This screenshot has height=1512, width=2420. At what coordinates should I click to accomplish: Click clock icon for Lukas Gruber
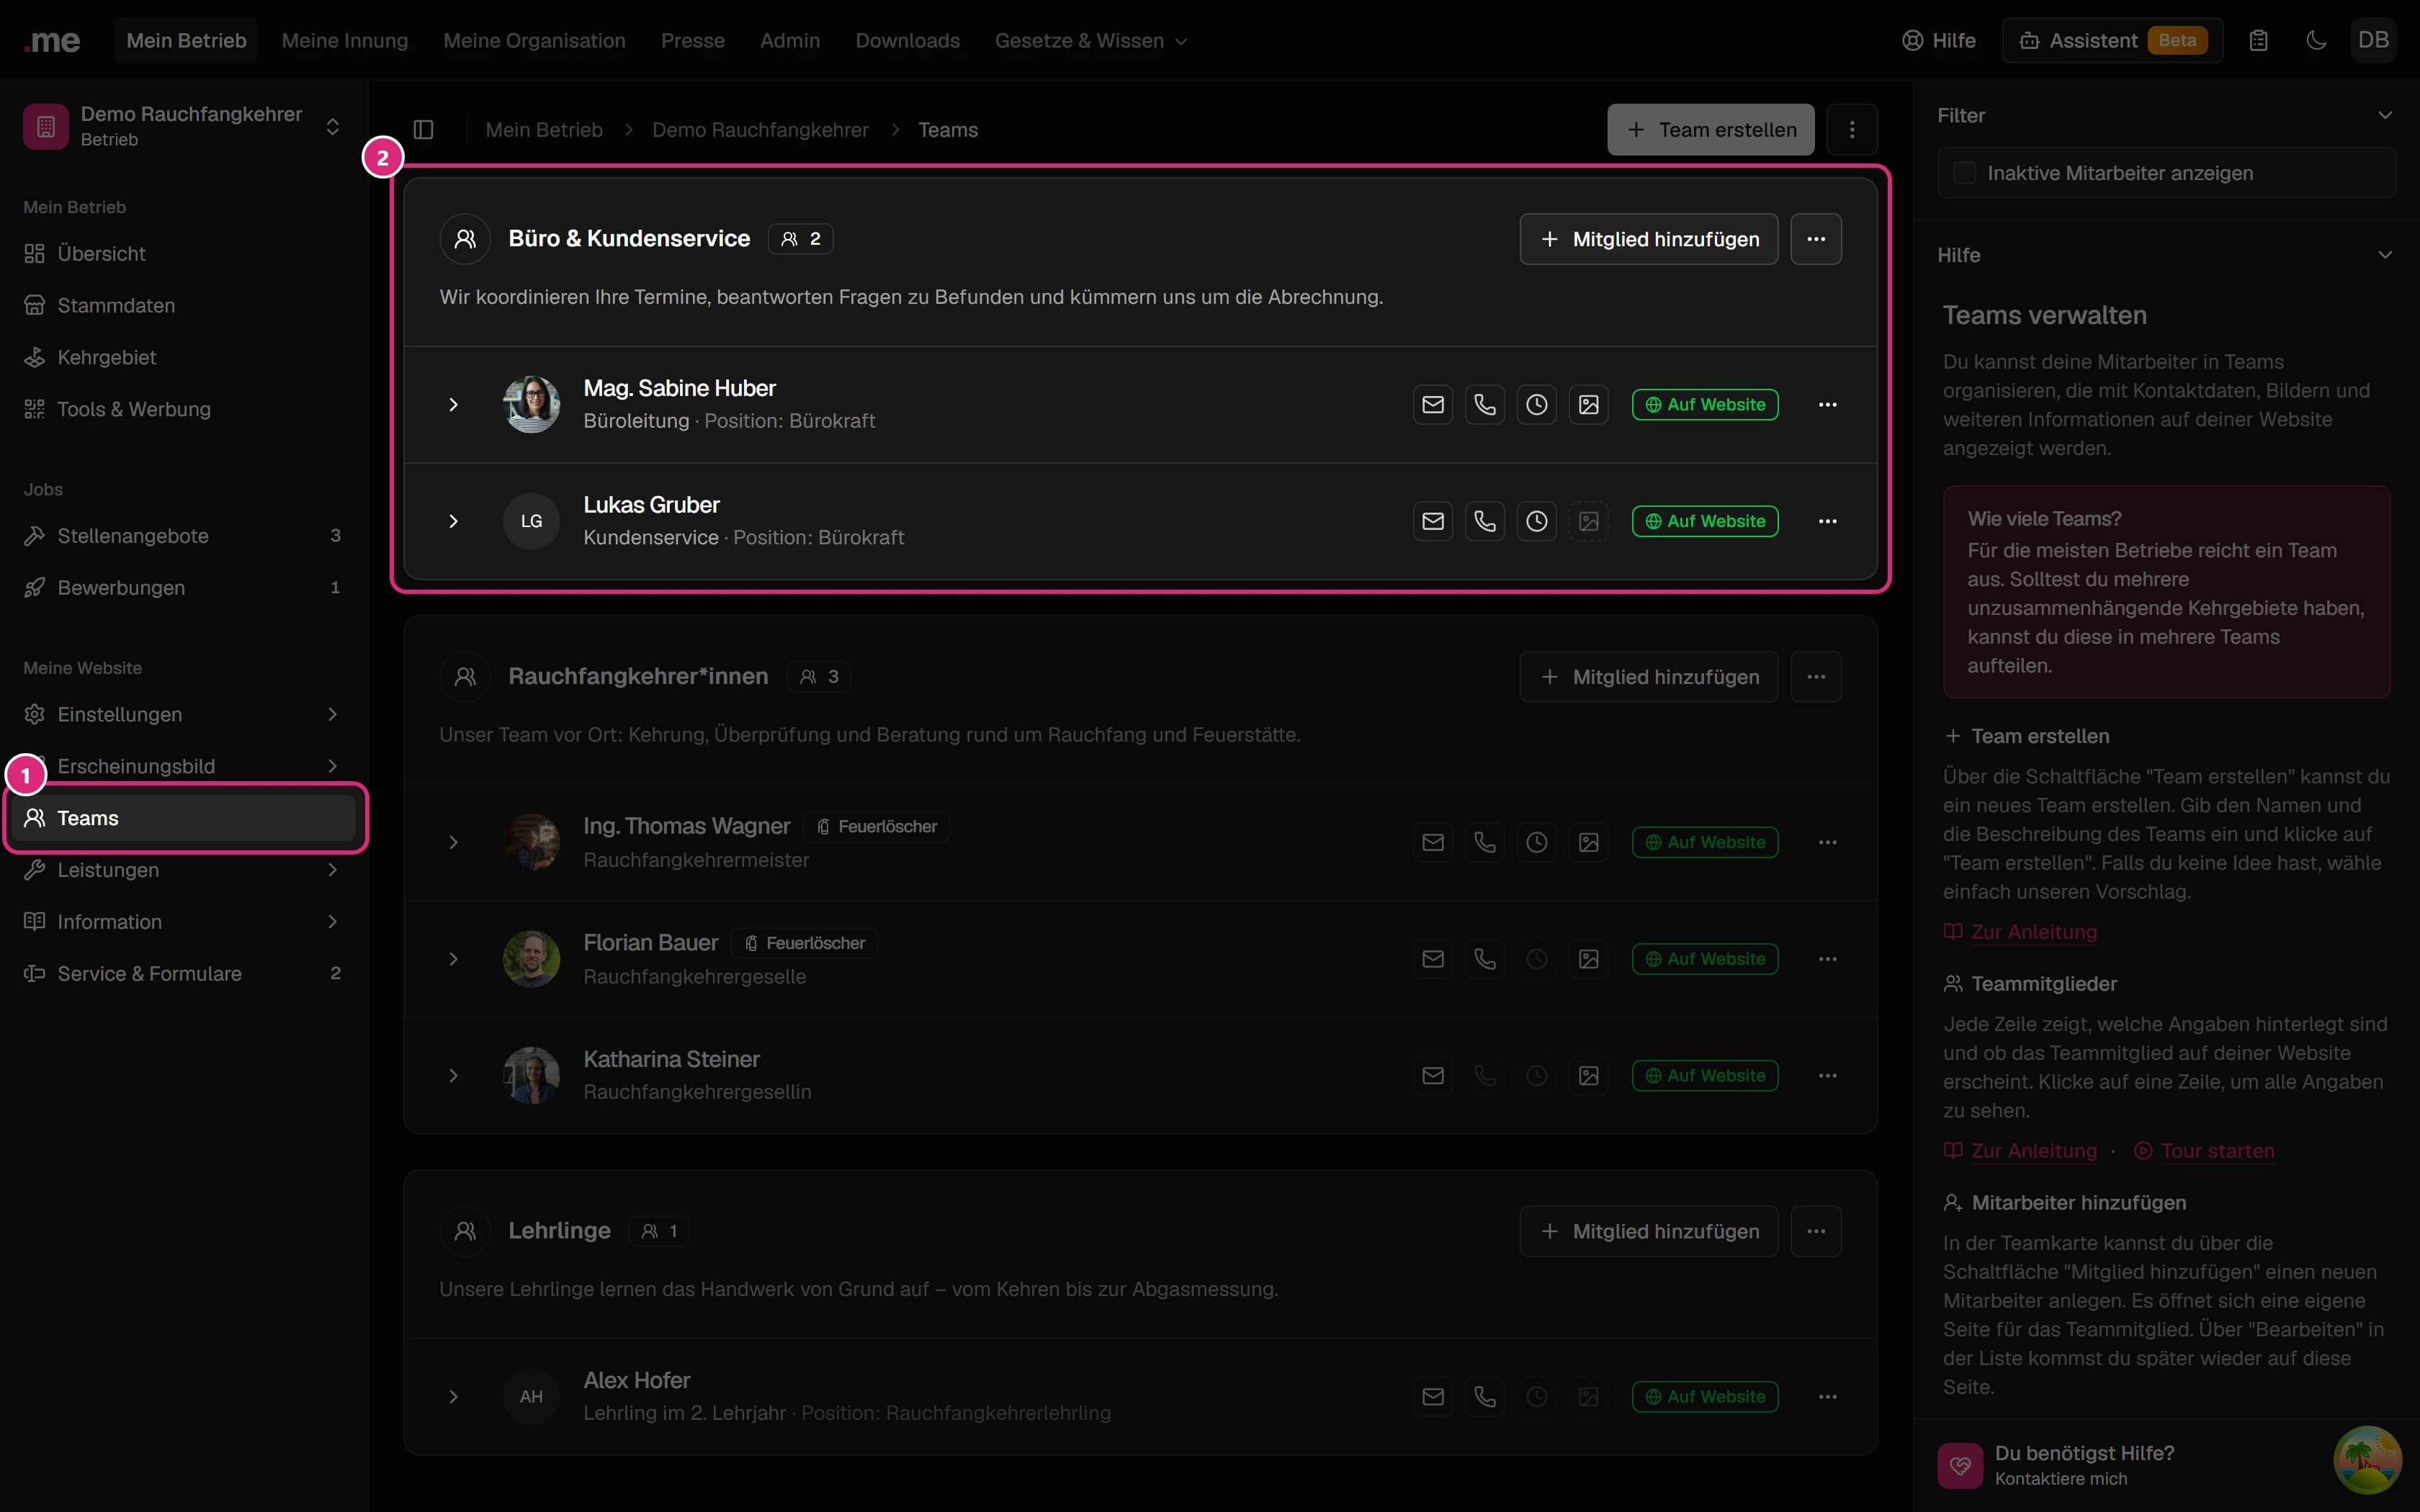click(x=1537, y=521)
